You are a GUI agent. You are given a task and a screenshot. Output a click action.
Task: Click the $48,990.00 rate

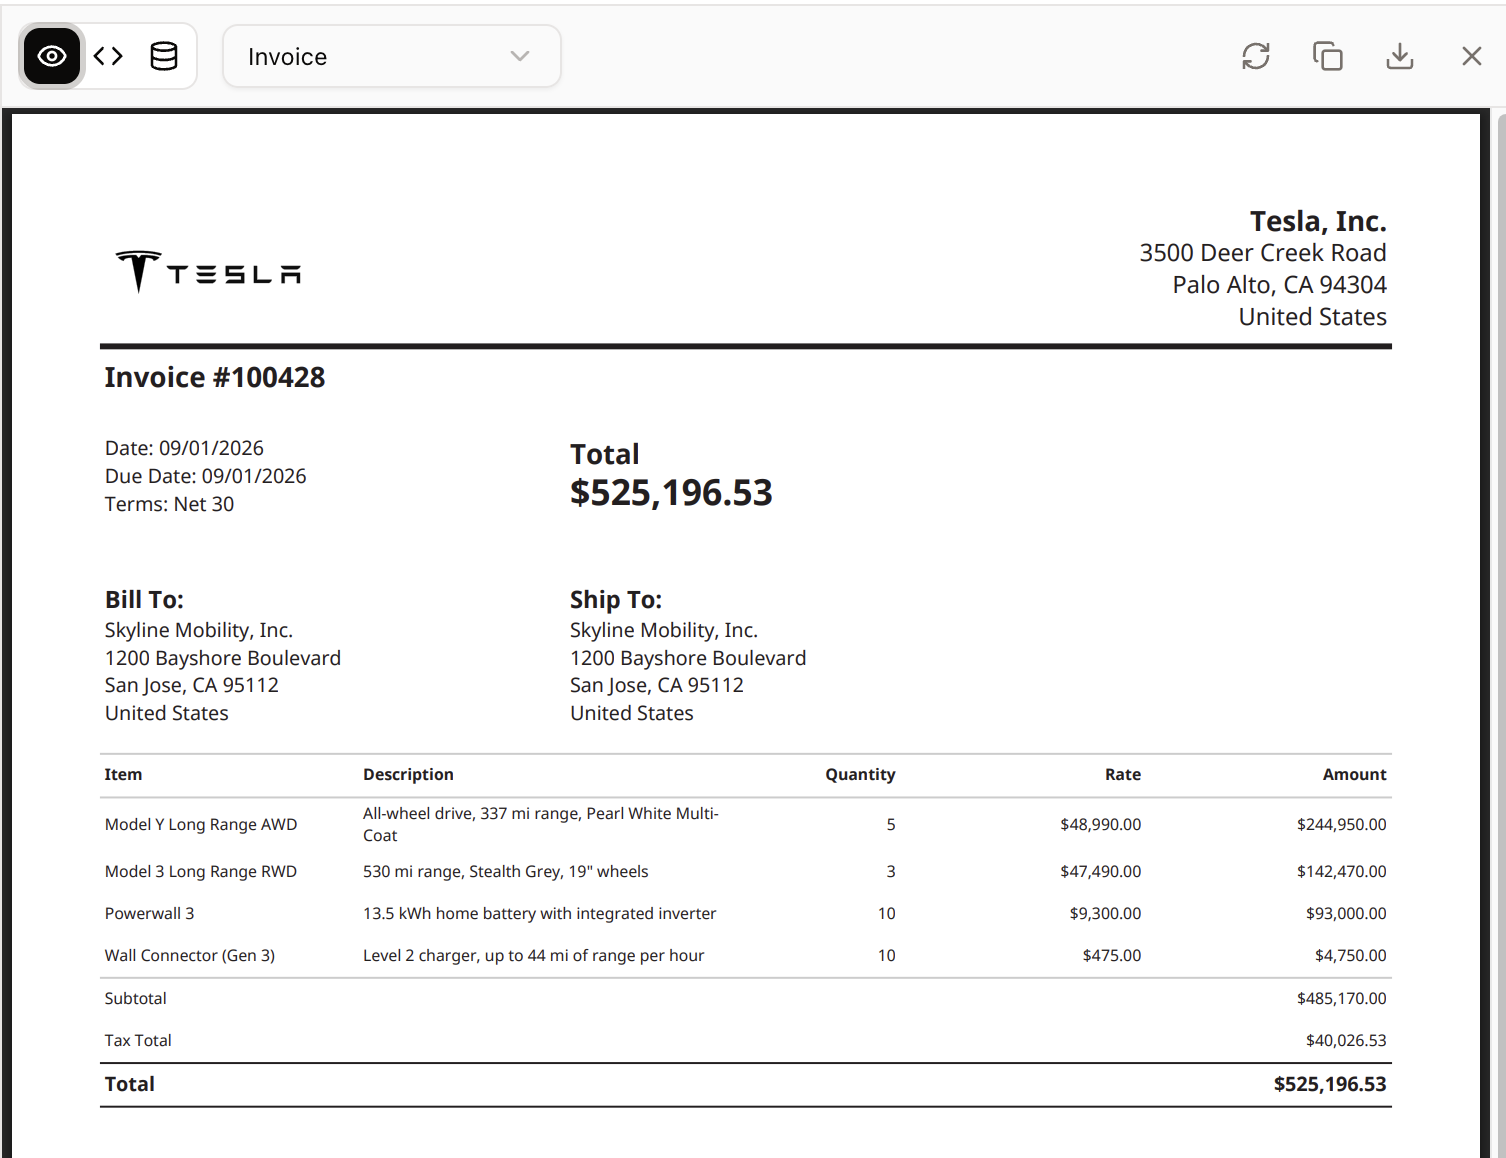(x=1100, y=824)
